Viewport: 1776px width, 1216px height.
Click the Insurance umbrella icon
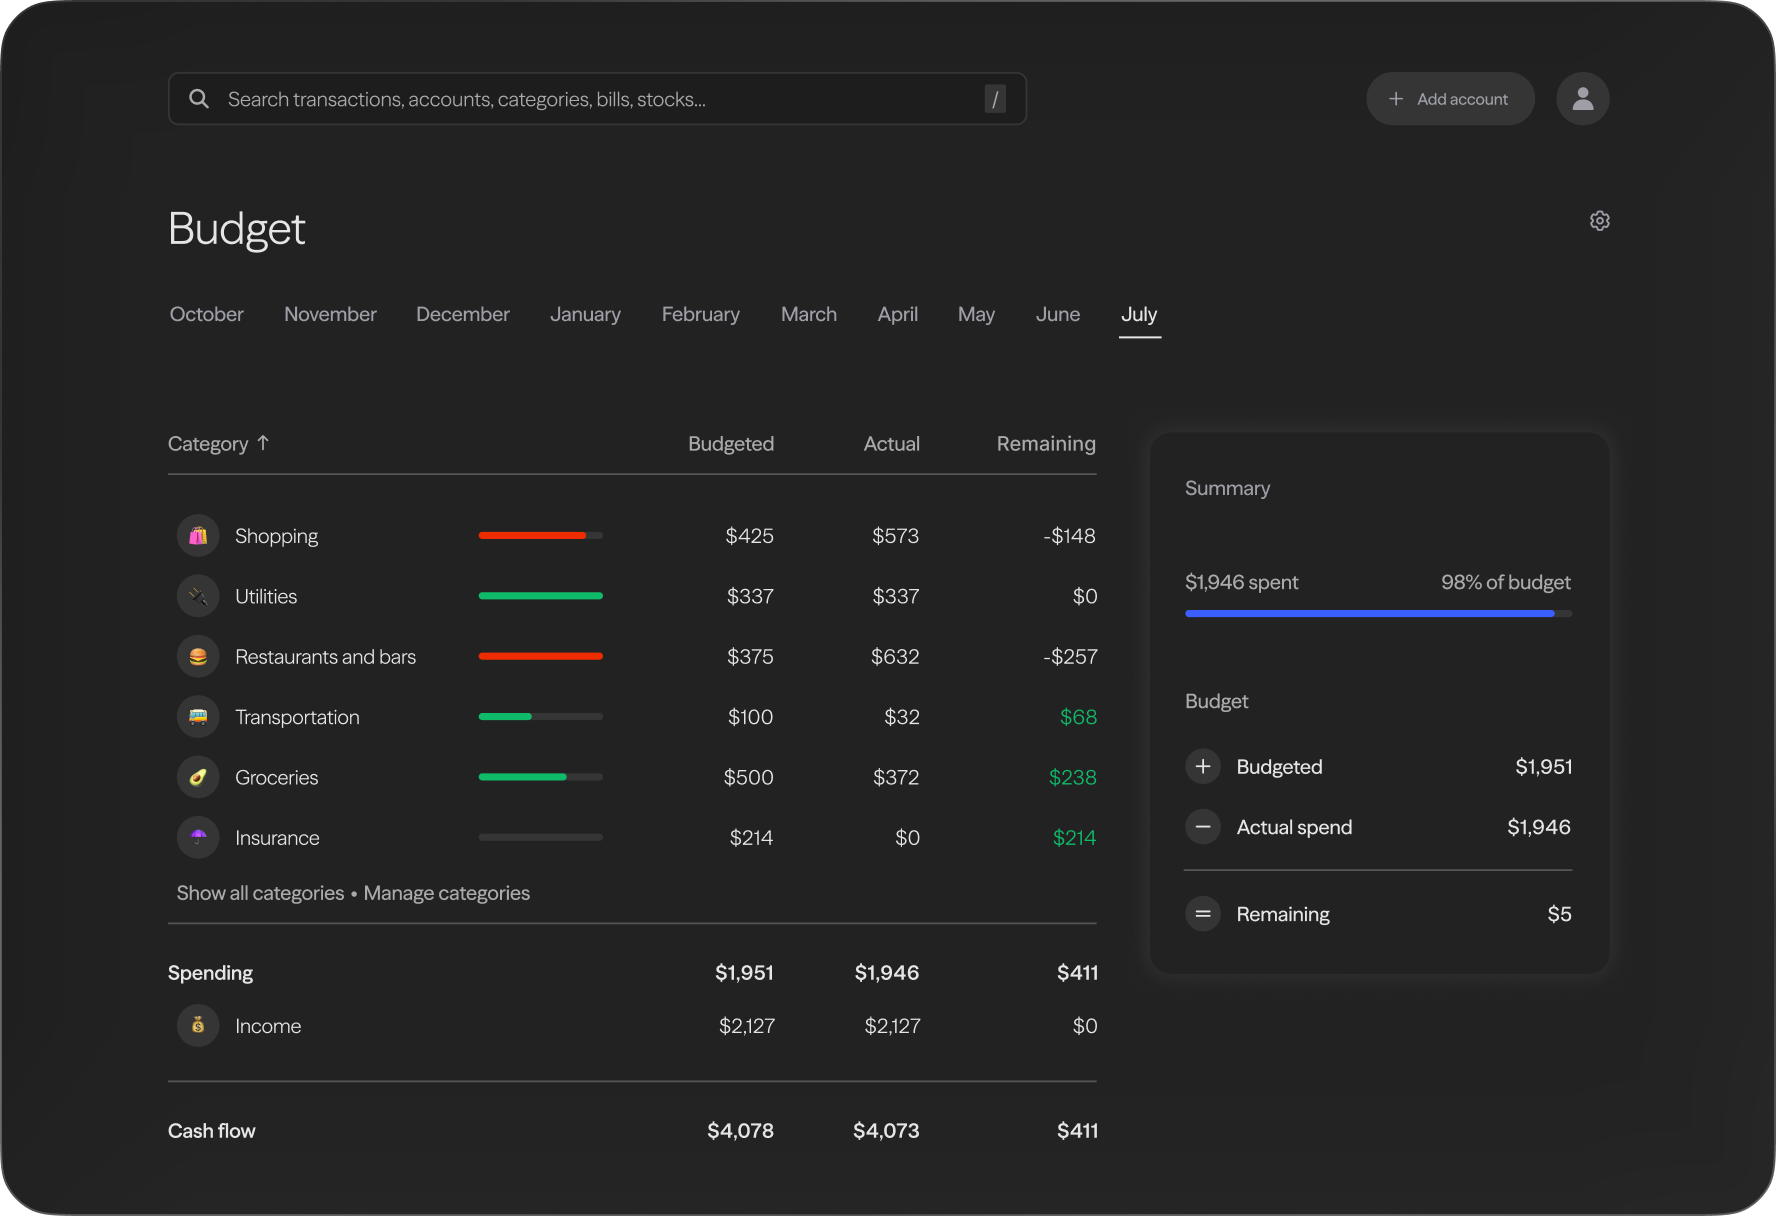[x=198, y=837]
